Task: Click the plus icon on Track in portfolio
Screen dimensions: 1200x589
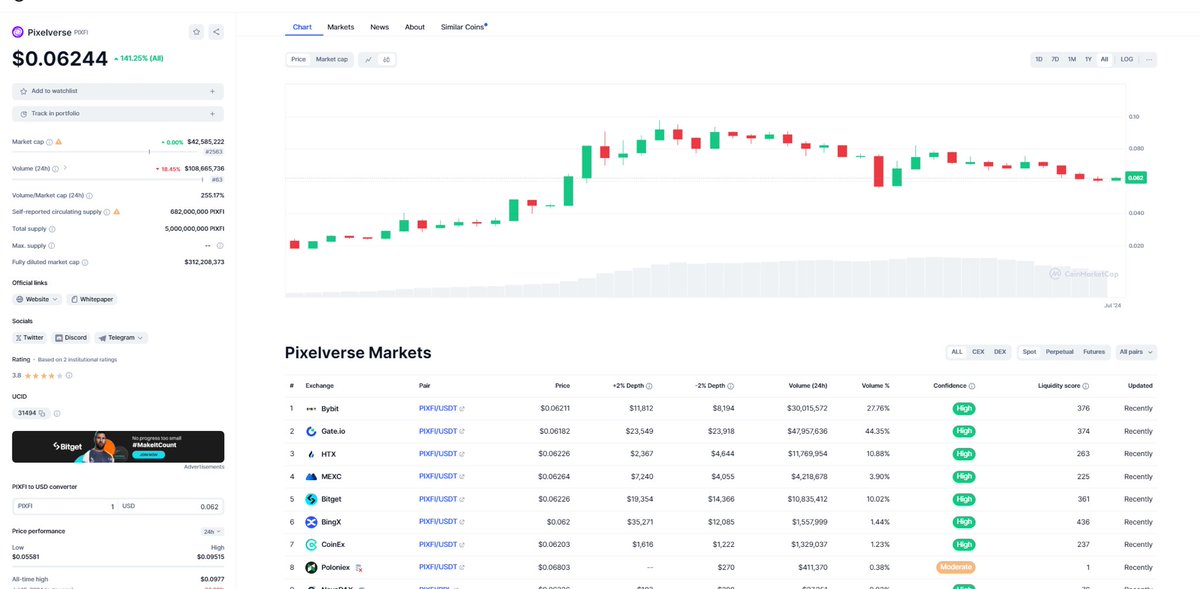Action: tap(212, 113)
